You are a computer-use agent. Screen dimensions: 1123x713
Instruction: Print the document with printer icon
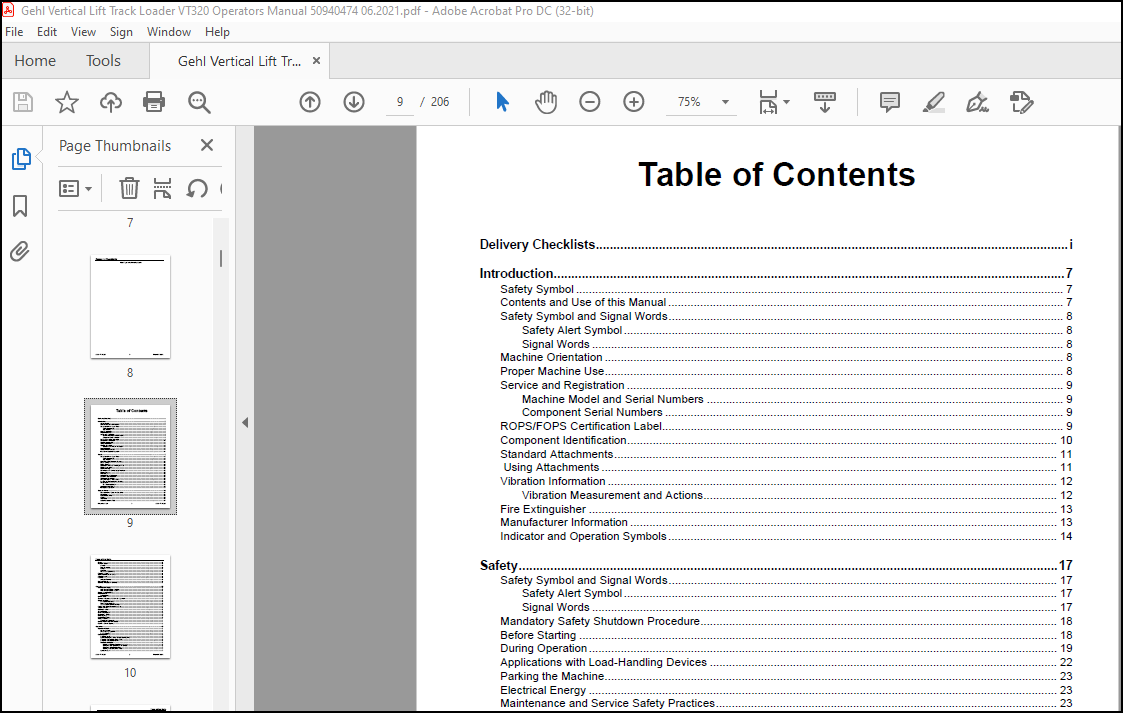tap(154, 102)
